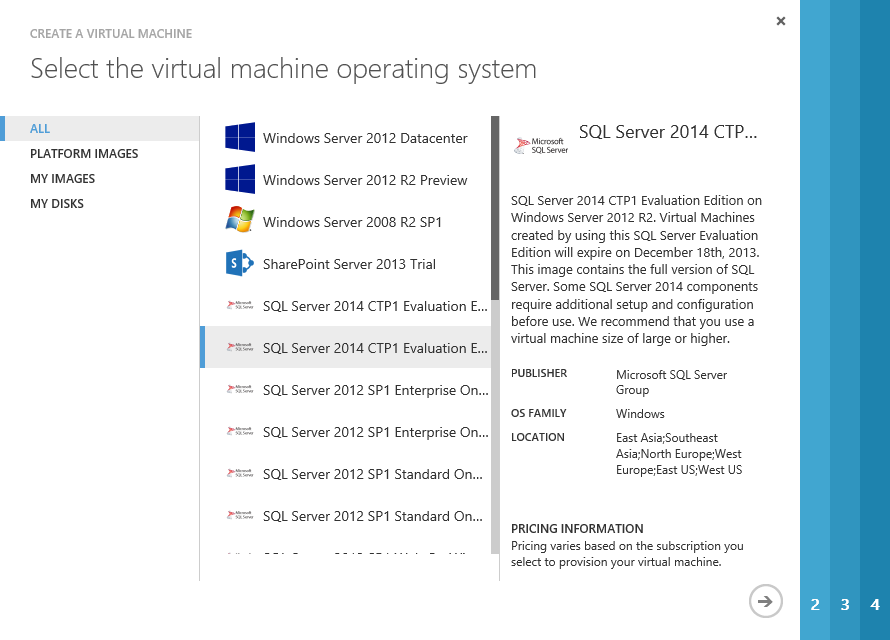Select the SharePoint Server 2013 Trial icon
The image size is (890, 640).
(240, 263)
